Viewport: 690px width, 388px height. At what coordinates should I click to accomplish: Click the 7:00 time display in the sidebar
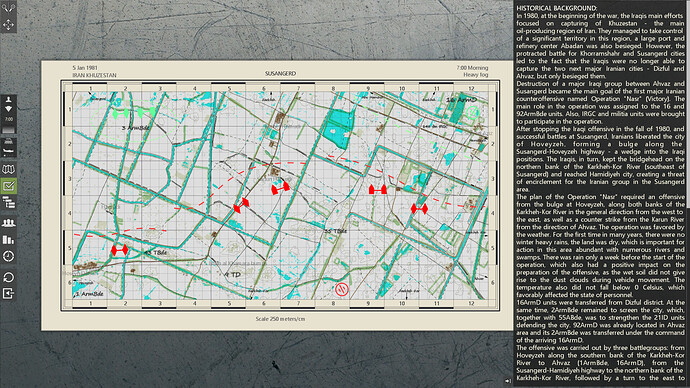point(8,119)
